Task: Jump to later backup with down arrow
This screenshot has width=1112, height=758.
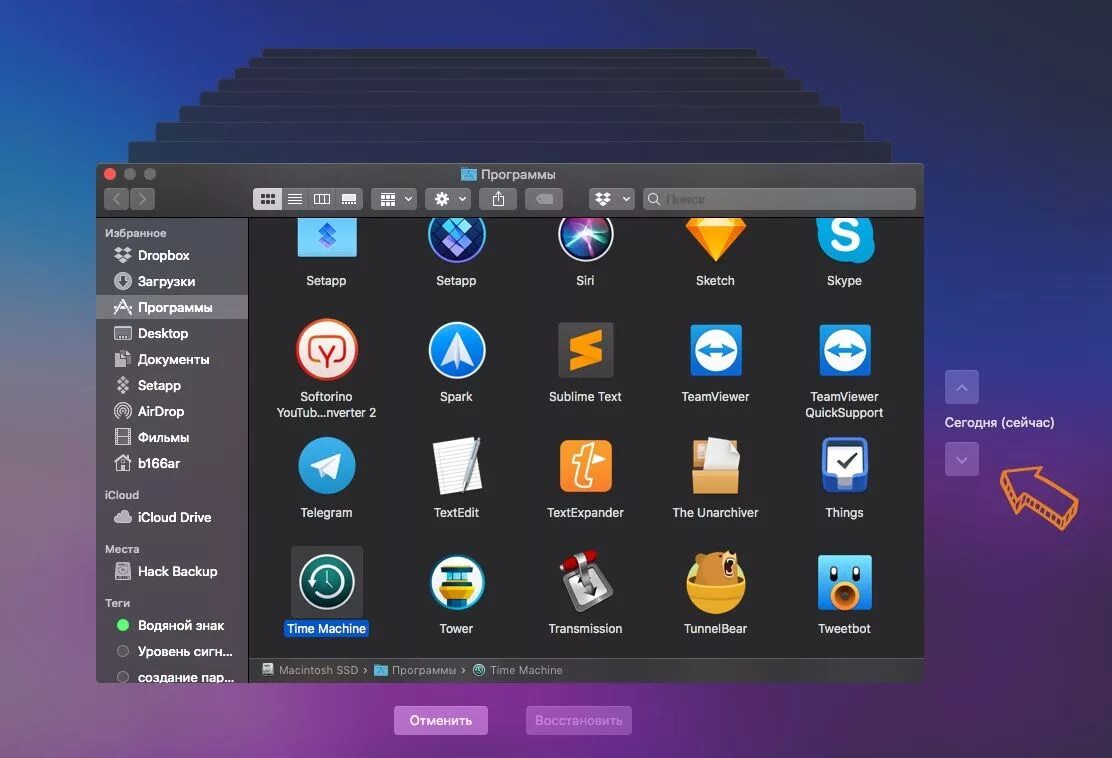Action: pos(962,459)
